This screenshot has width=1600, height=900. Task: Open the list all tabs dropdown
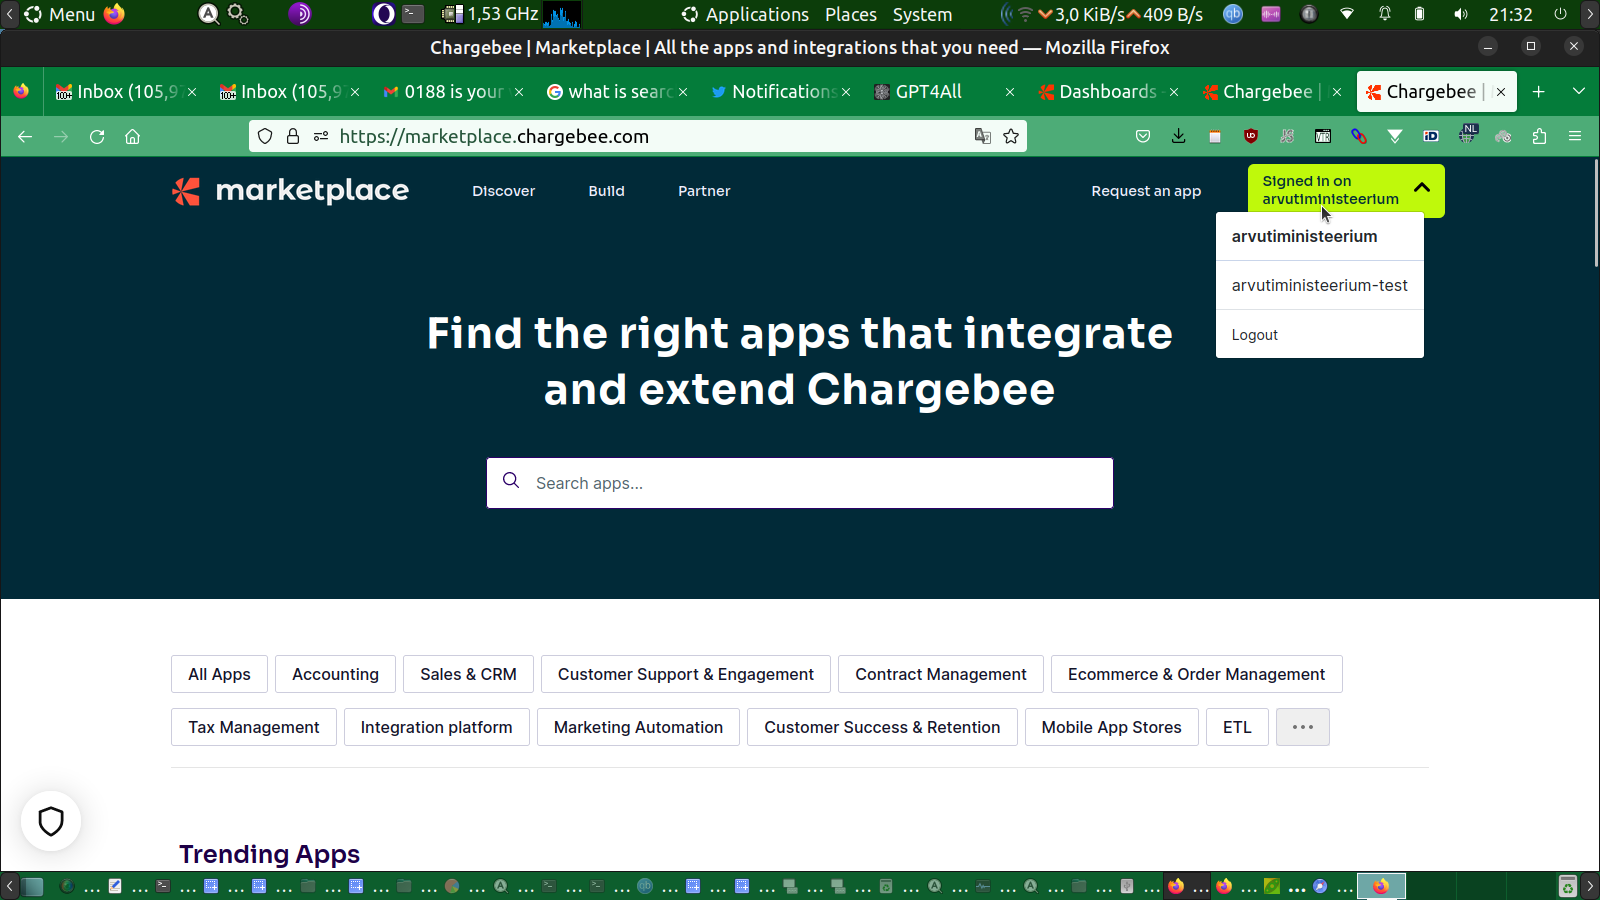coord(1579,92)
